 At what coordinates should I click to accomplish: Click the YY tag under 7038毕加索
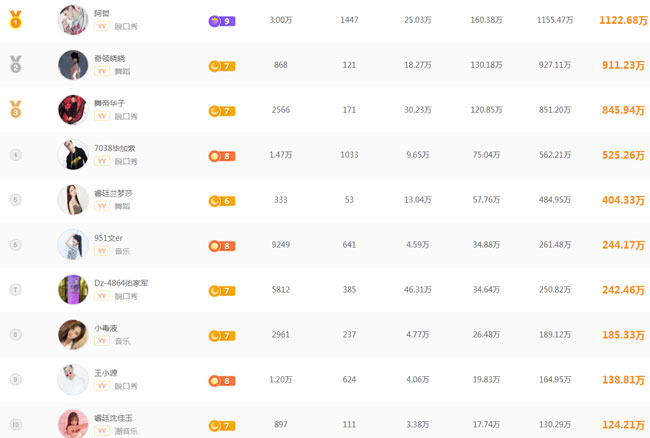click(102, 161)
